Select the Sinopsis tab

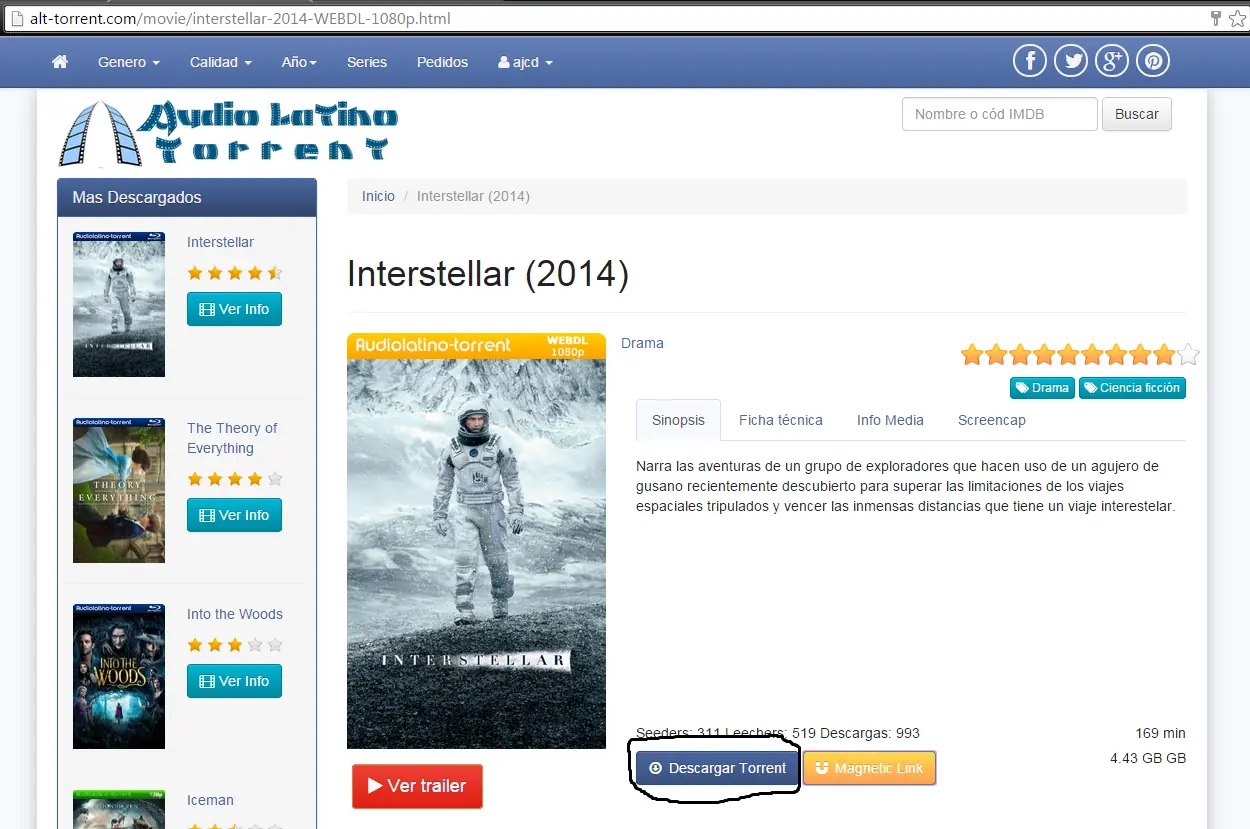[679, 420]
